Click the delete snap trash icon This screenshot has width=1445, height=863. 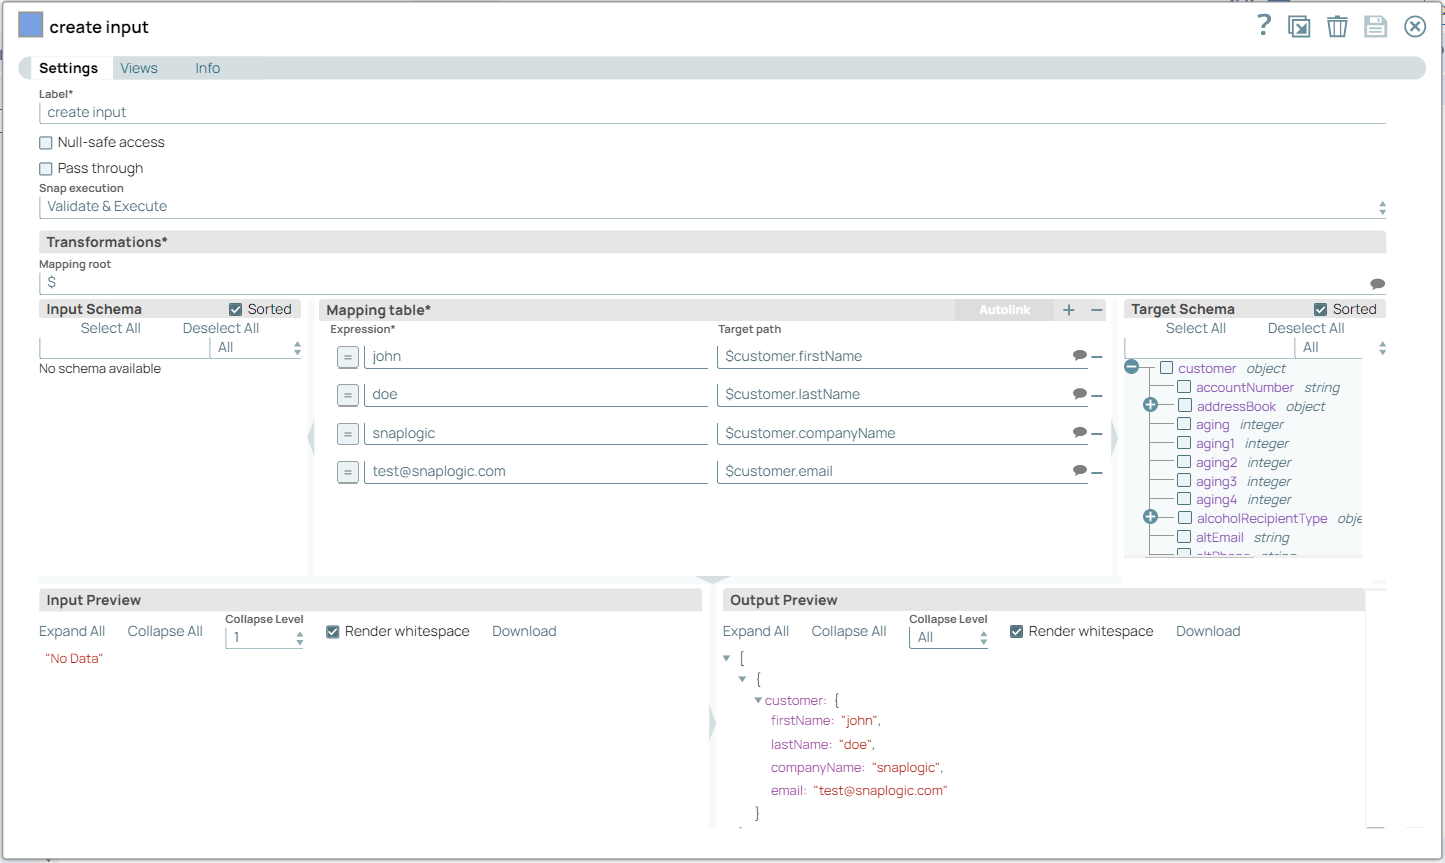tap(1337, 26)
